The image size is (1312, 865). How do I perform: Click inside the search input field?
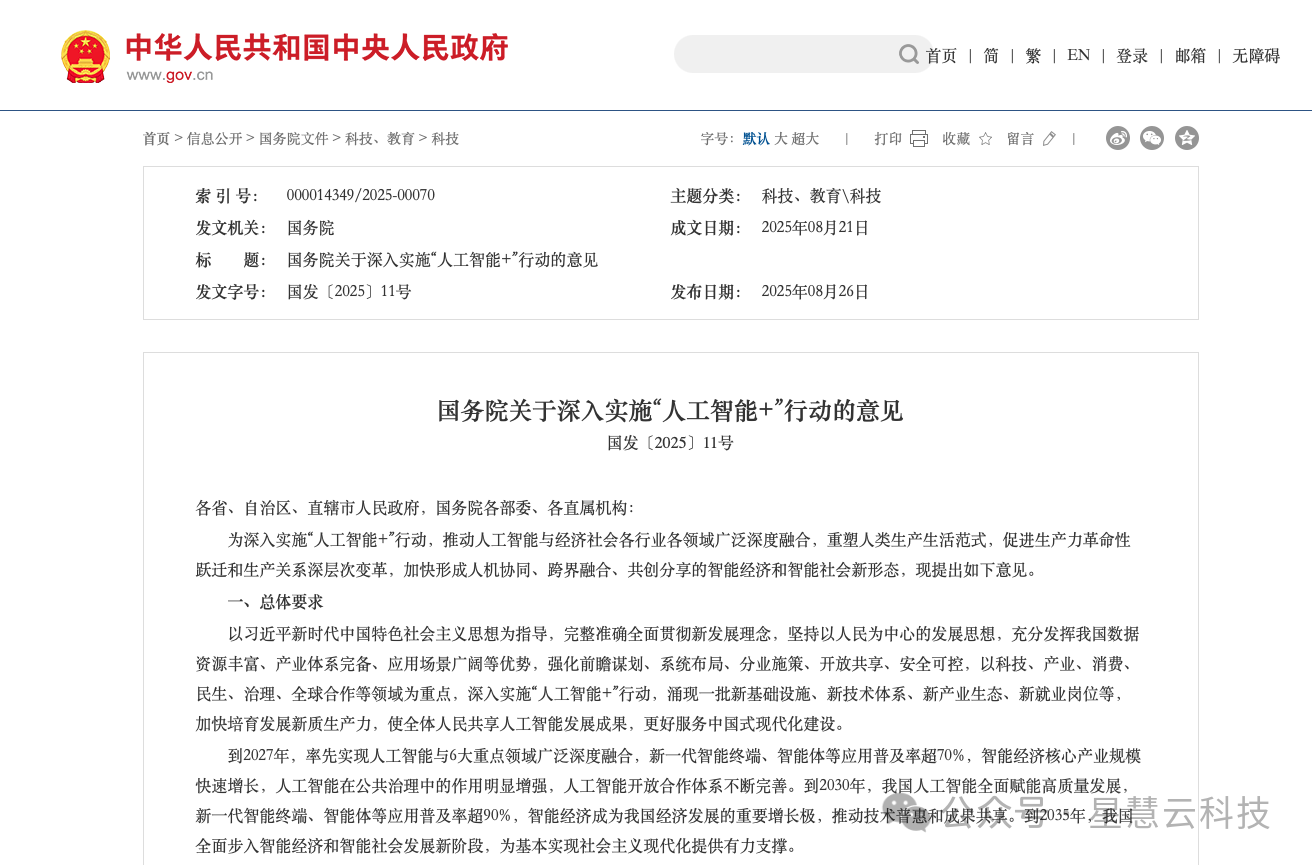[x=790, y=54]
